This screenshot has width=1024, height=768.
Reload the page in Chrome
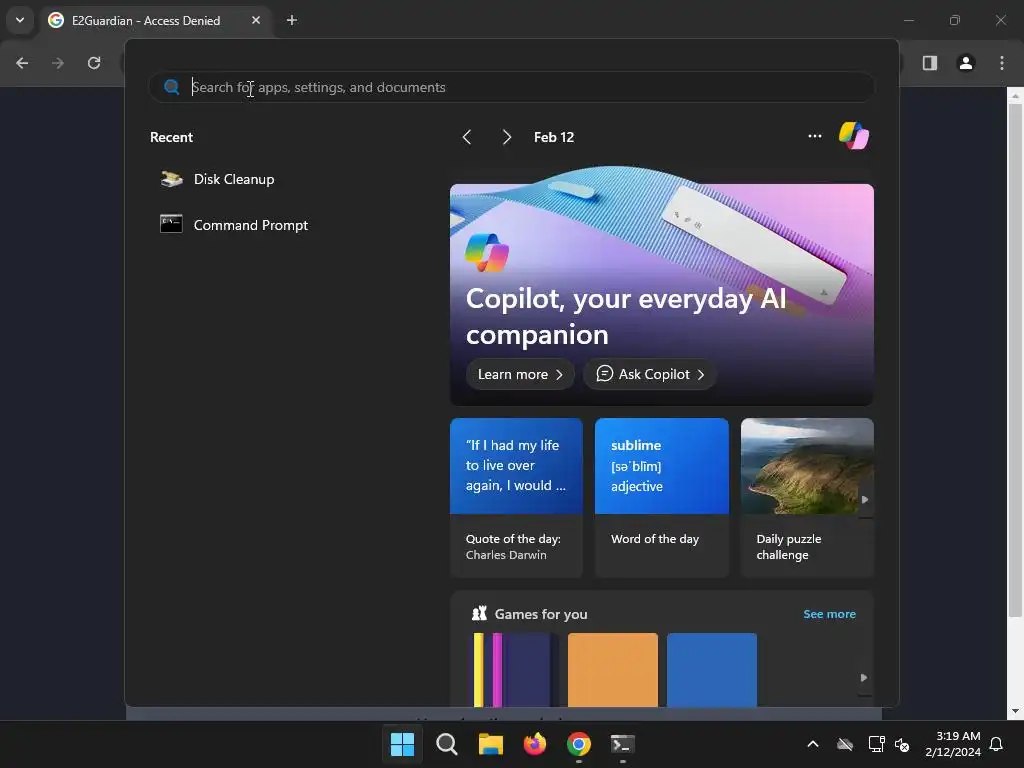(x=94, y=63)
